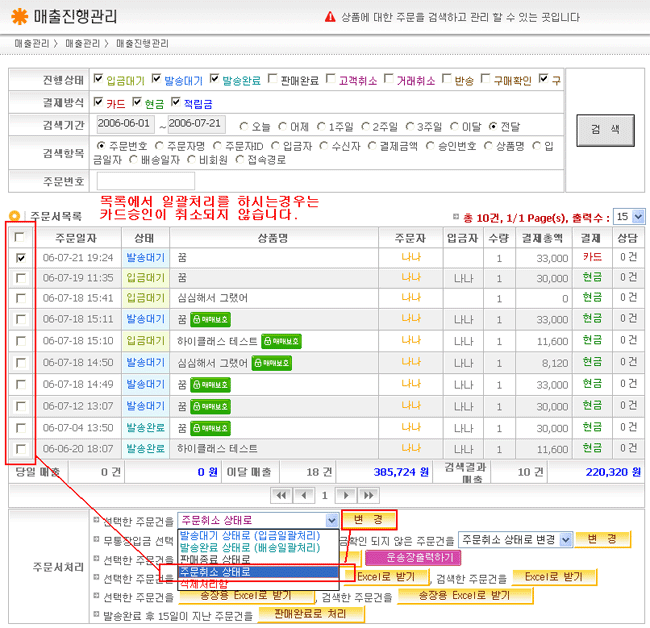The width and height of the screenshot is (650, 628).
Task: Select the 1주일 search period radio
Action: point(322,125)
